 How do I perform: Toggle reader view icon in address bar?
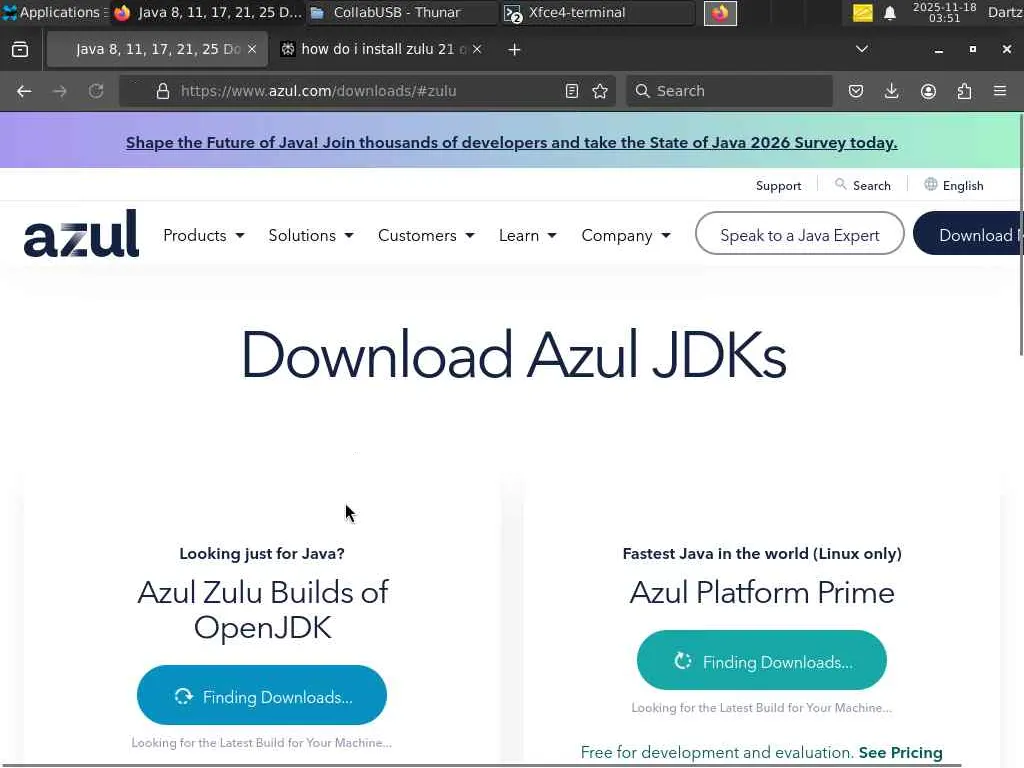[x=571, y=91]
